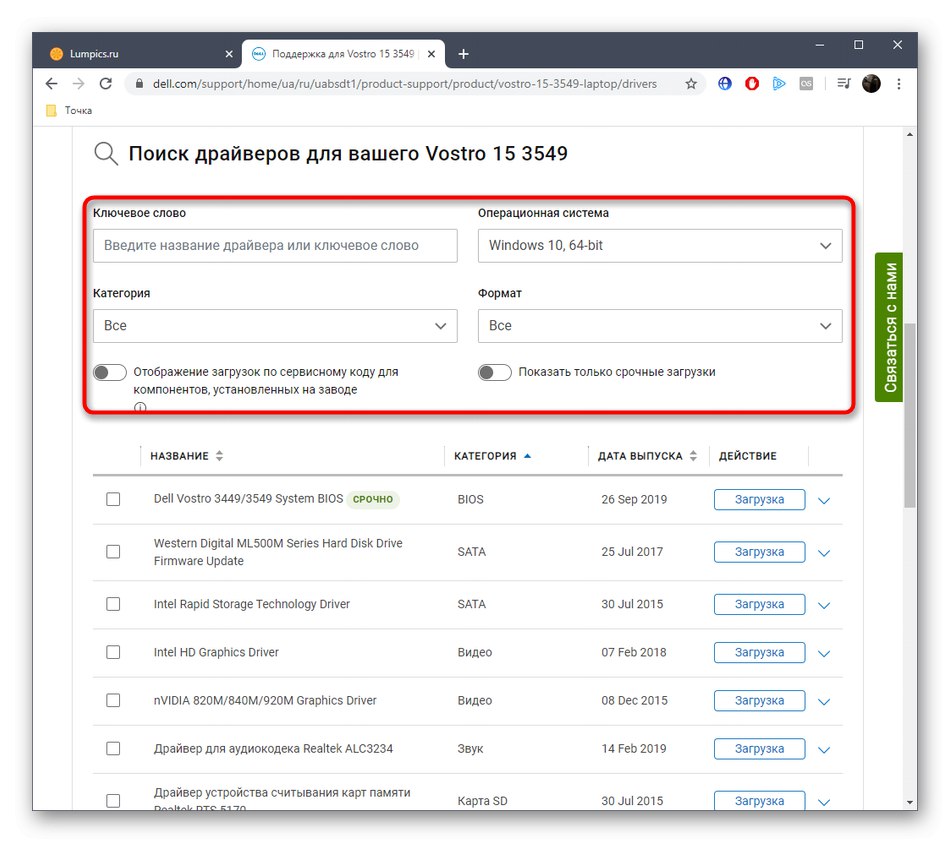This screenshot has width=950, height=843.
Task: Click the browser forward arrow
Action: pos(78,84)
